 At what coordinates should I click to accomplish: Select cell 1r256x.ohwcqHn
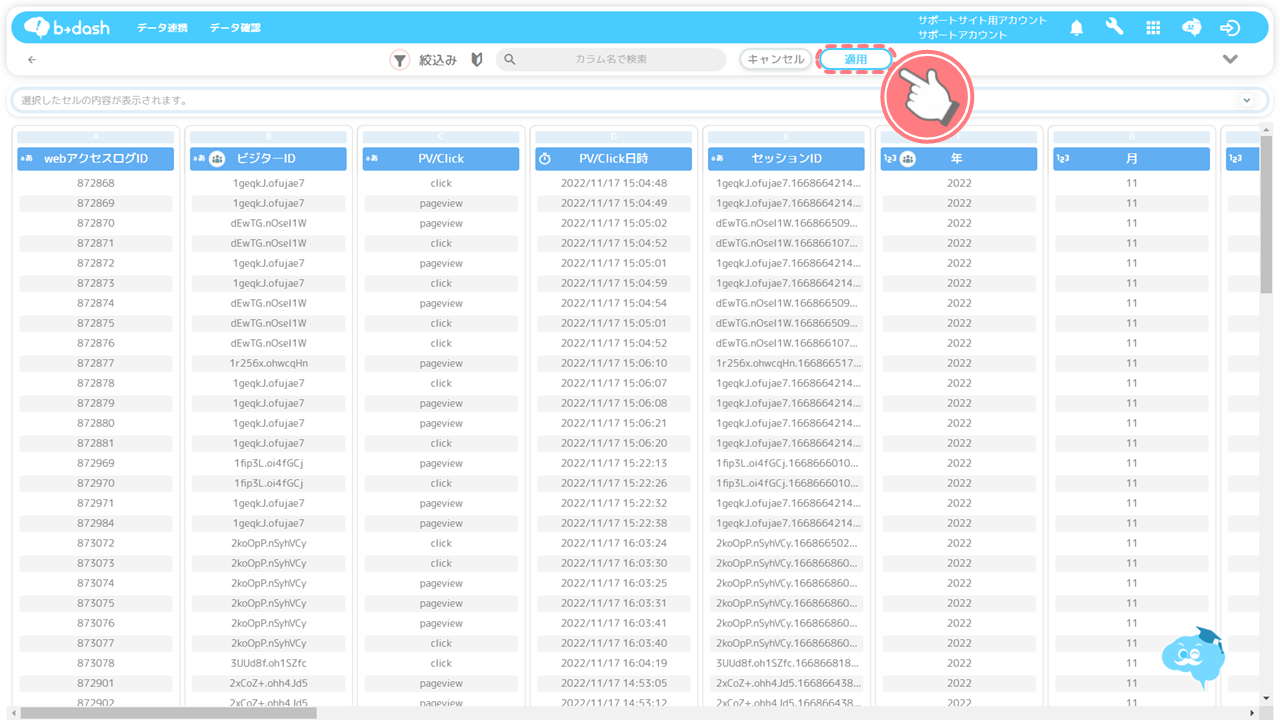(269, 363)
